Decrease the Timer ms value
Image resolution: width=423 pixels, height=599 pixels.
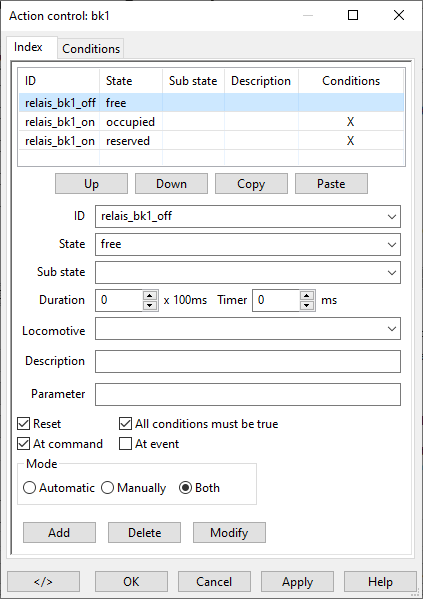click(307, 305)
